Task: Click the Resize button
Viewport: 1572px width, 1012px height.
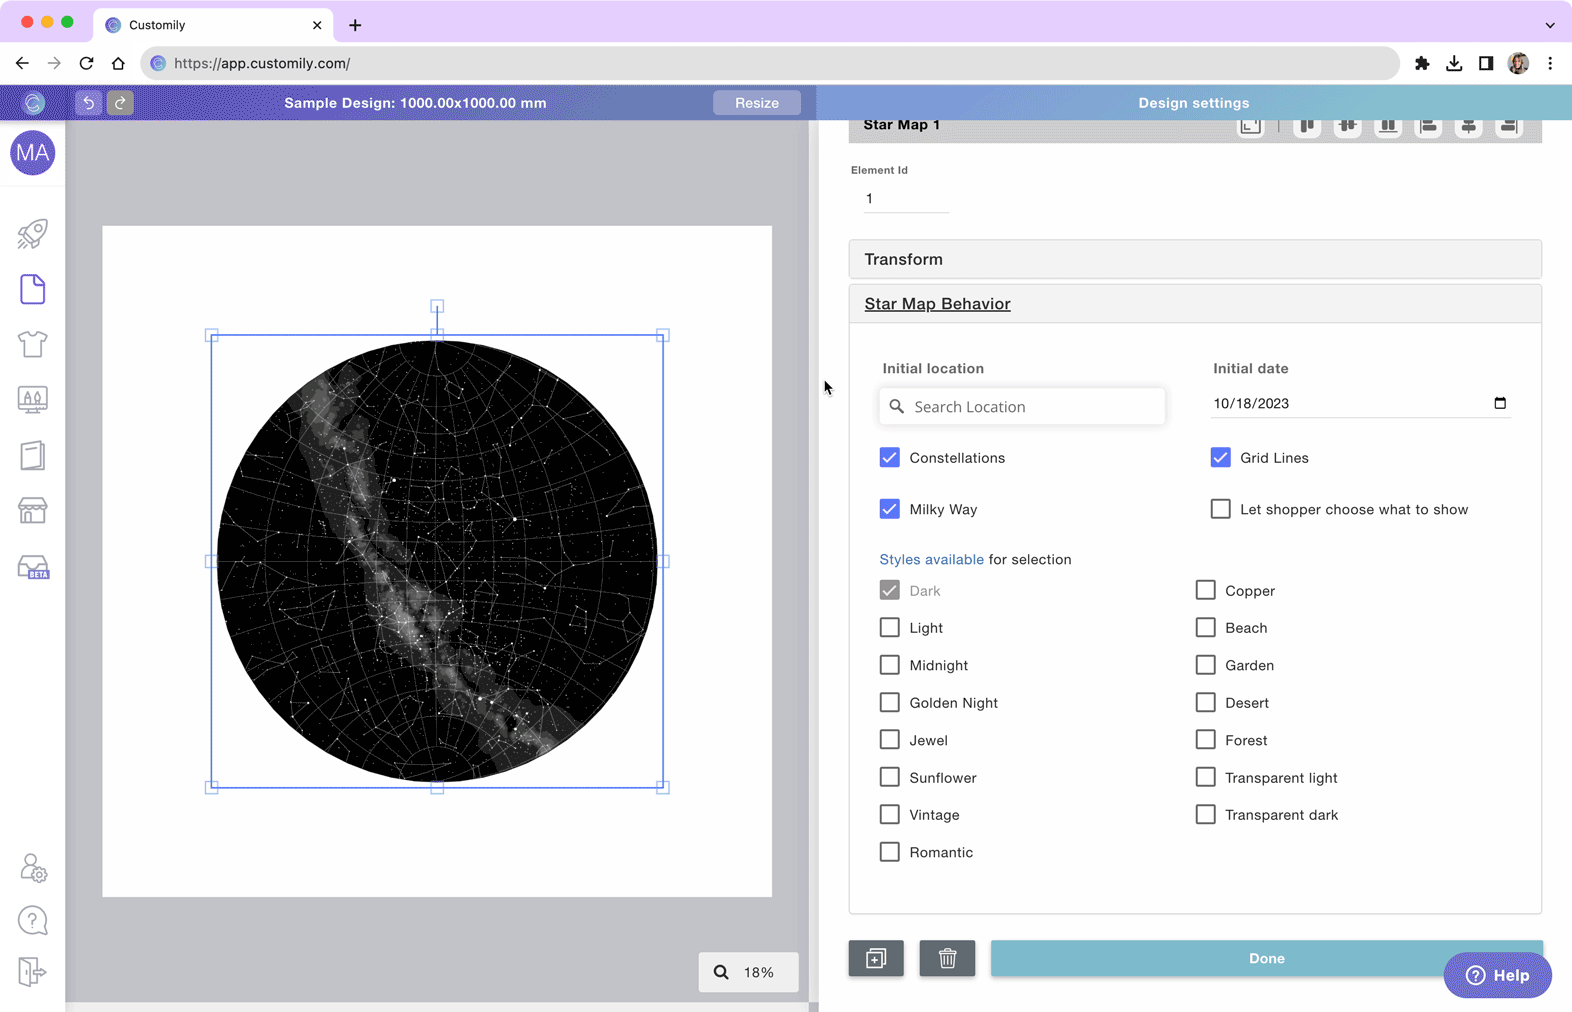Action: [x=756, y=103]
